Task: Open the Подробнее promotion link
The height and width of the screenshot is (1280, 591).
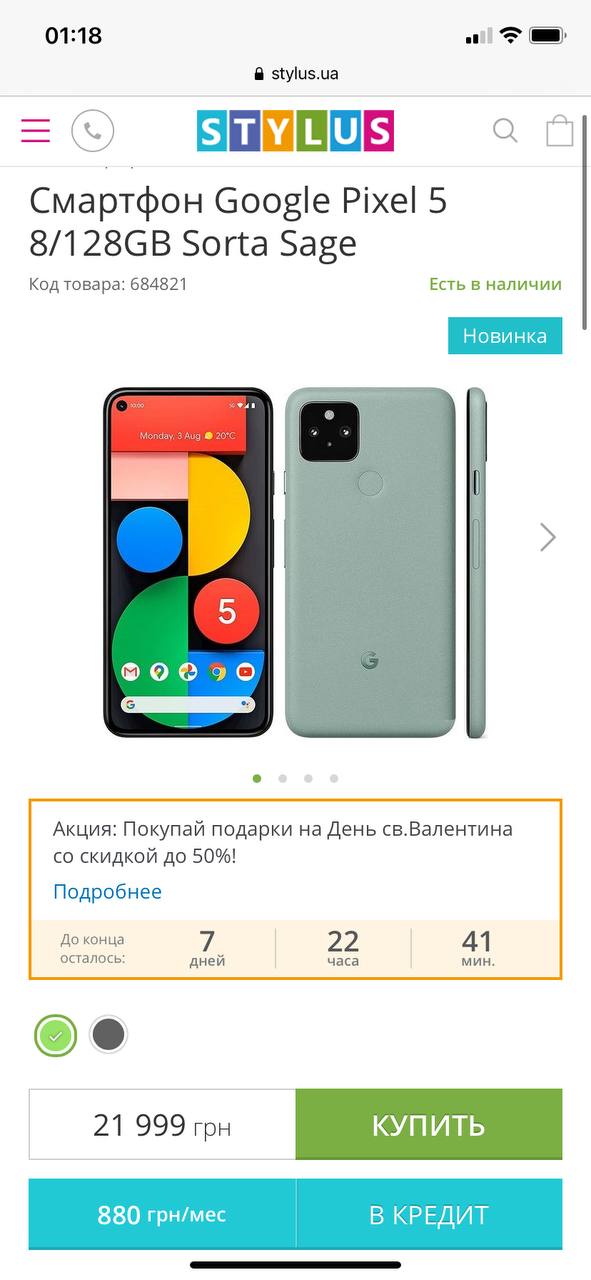Action: point(107,891)
